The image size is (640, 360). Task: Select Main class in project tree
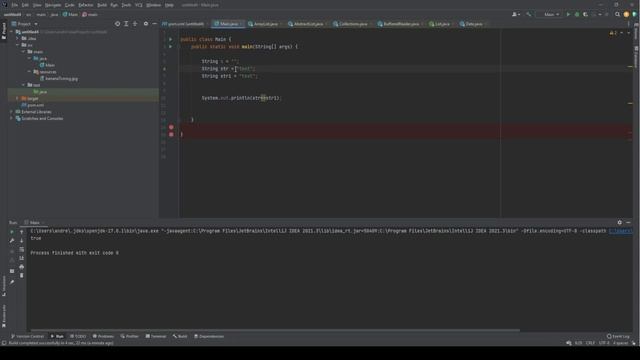click(x=47, y=65)
